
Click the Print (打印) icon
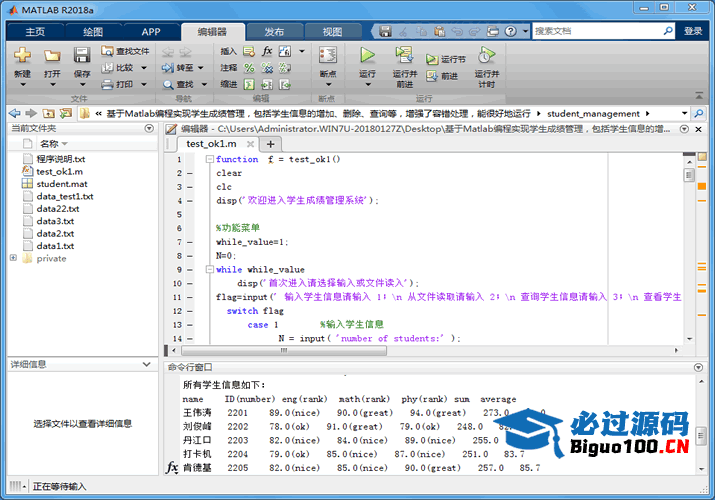(x=107, y=84)
